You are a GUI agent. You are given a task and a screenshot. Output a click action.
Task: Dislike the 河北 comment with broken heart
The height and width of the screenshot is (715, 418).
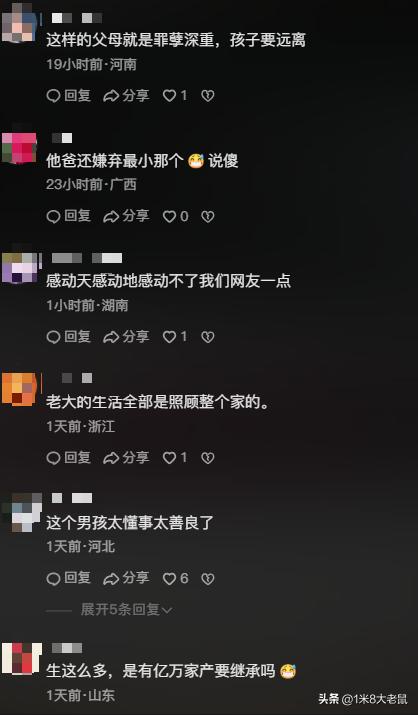[208, 579]
